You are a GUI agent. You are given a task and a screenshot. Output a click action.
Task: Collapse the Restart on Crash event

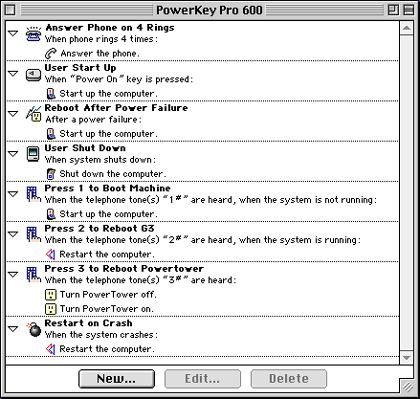(13, 329)
